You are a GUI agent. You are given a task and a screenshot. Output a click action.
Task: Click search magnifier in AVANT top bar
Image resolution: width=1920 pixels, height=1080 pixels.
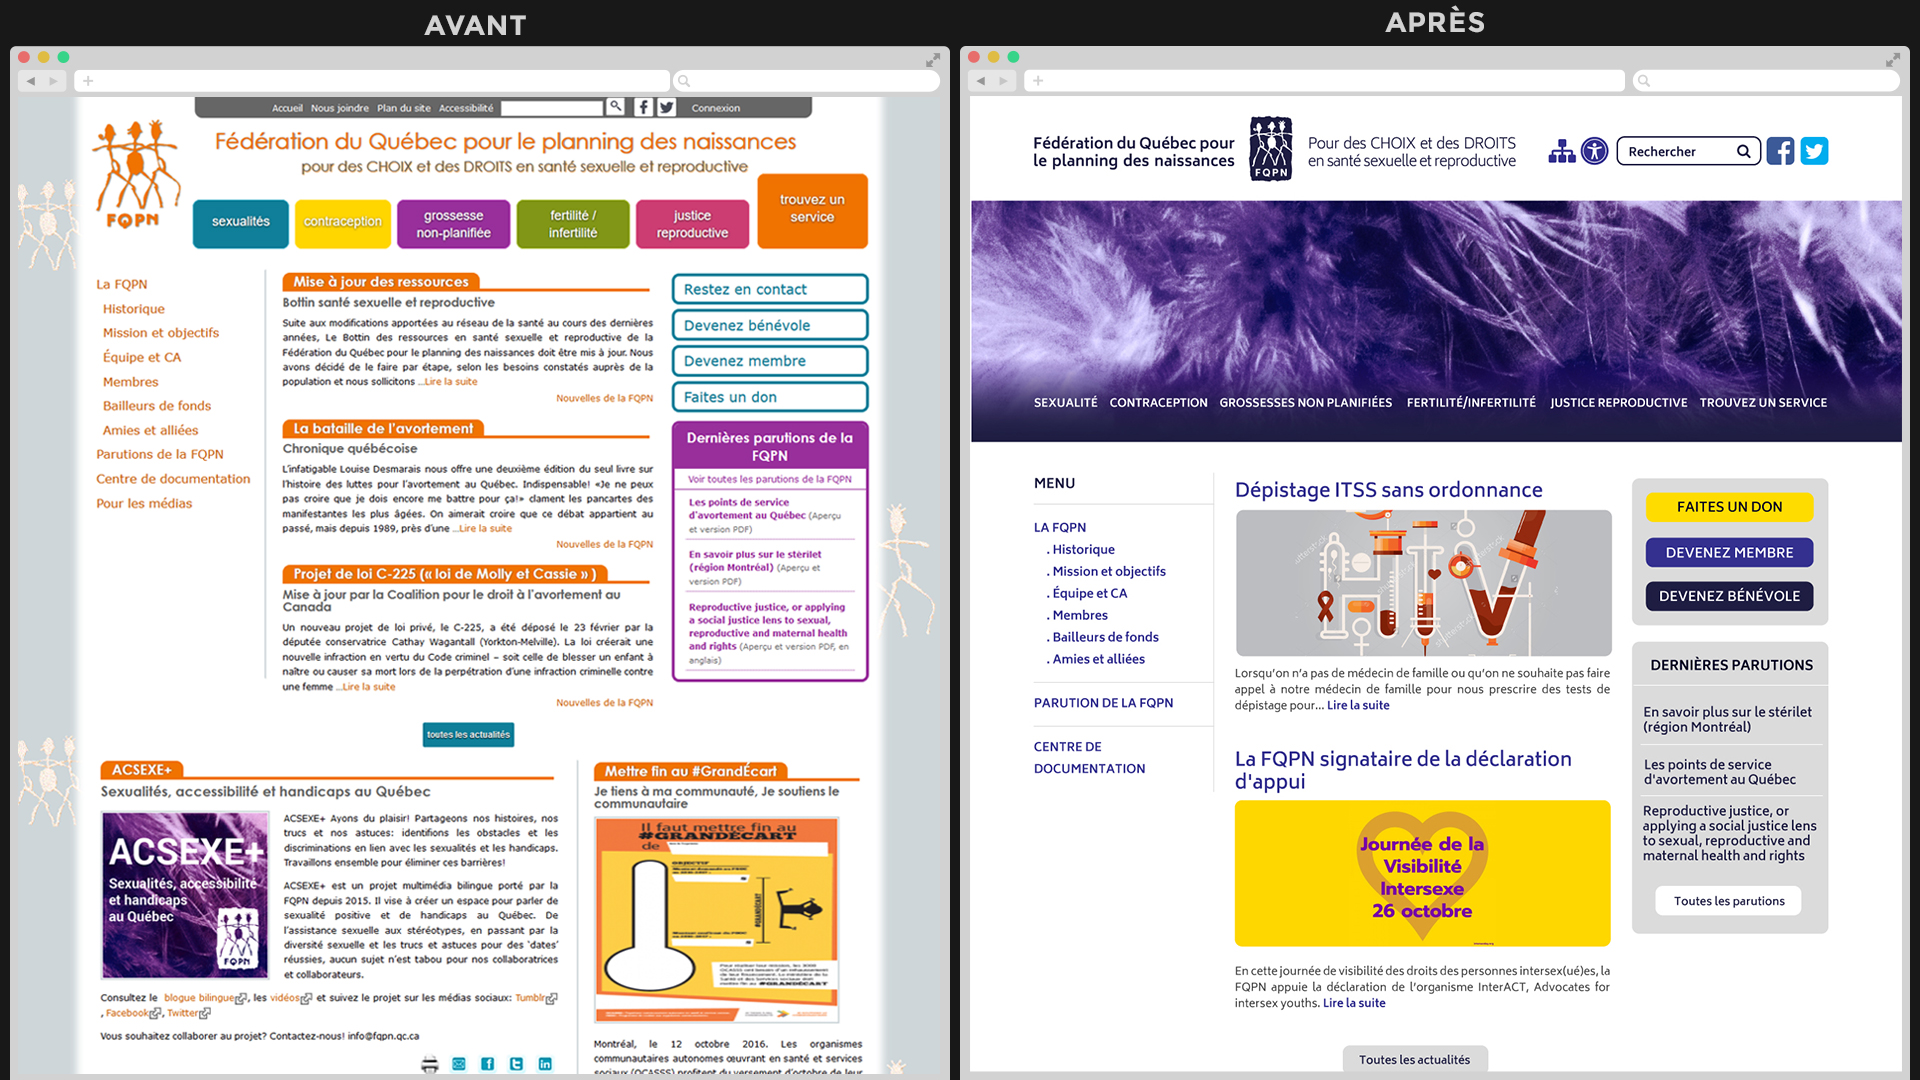(x=616, y=106)
